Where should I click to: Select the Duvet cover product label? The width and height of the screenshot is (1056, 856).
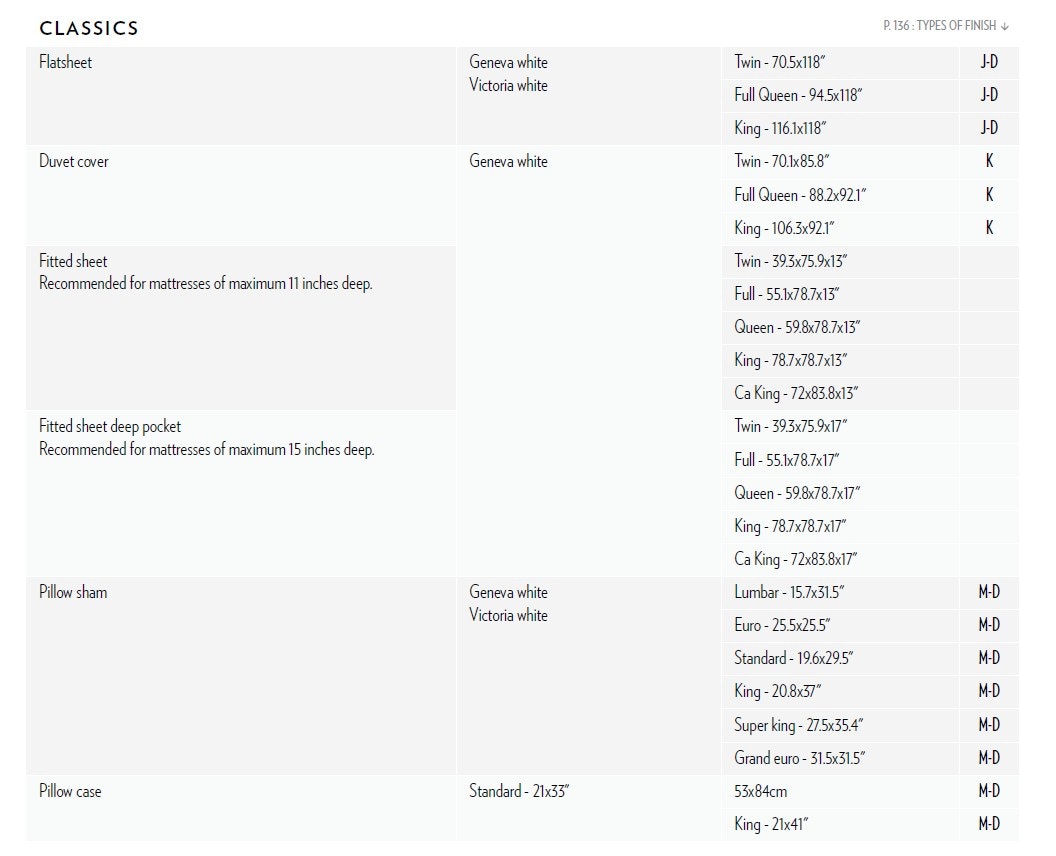tap(74, 161)
